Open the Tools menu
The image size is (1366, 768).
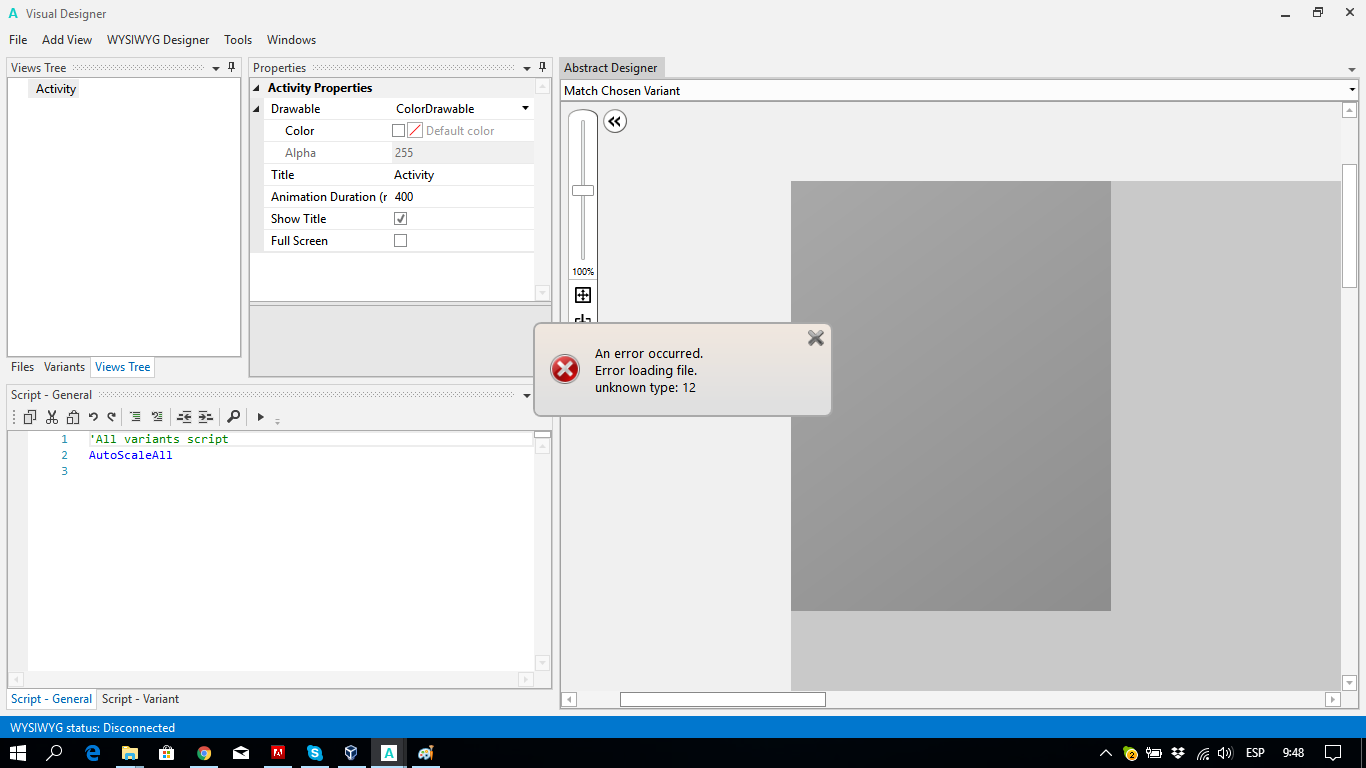(238, 40)
